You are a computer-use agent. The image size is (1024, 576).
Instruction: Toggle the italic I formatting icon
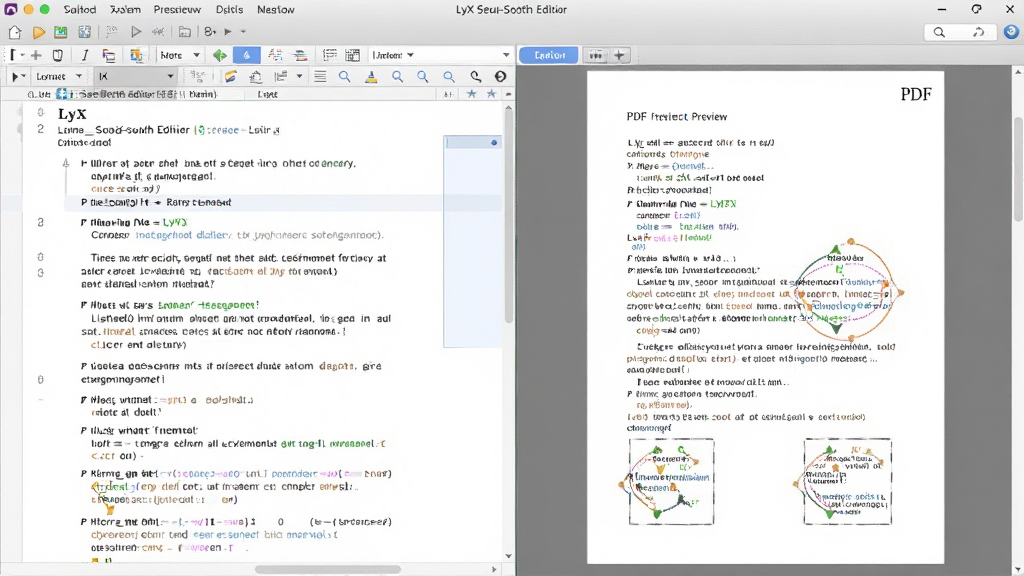tap(84, 56)
